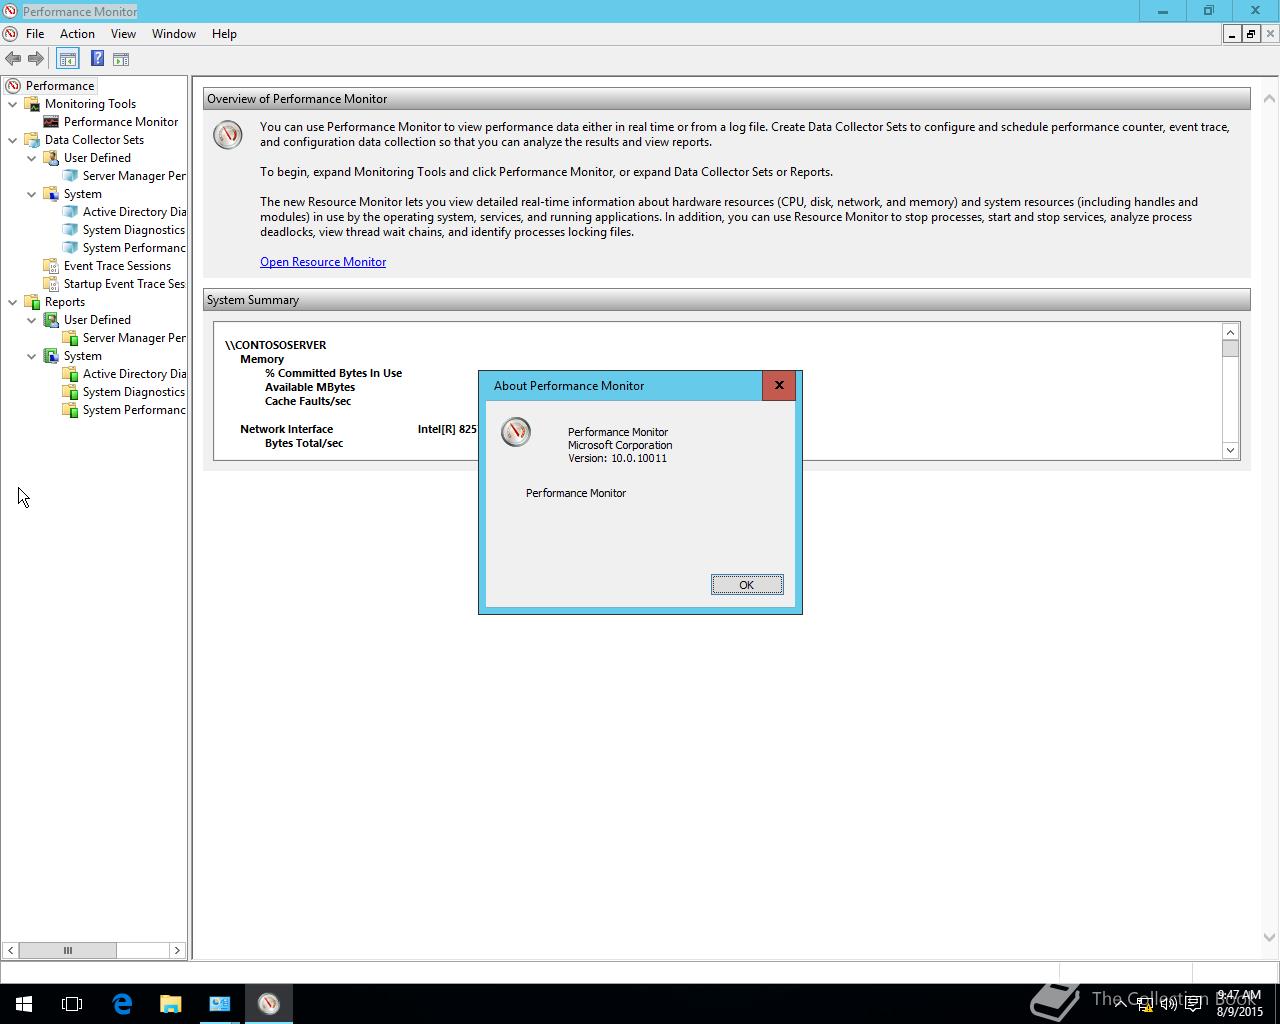Collapse System under Reports
Image resolution: width=1280 pixels, height=1024 pixels.
(x=32, y=356)
